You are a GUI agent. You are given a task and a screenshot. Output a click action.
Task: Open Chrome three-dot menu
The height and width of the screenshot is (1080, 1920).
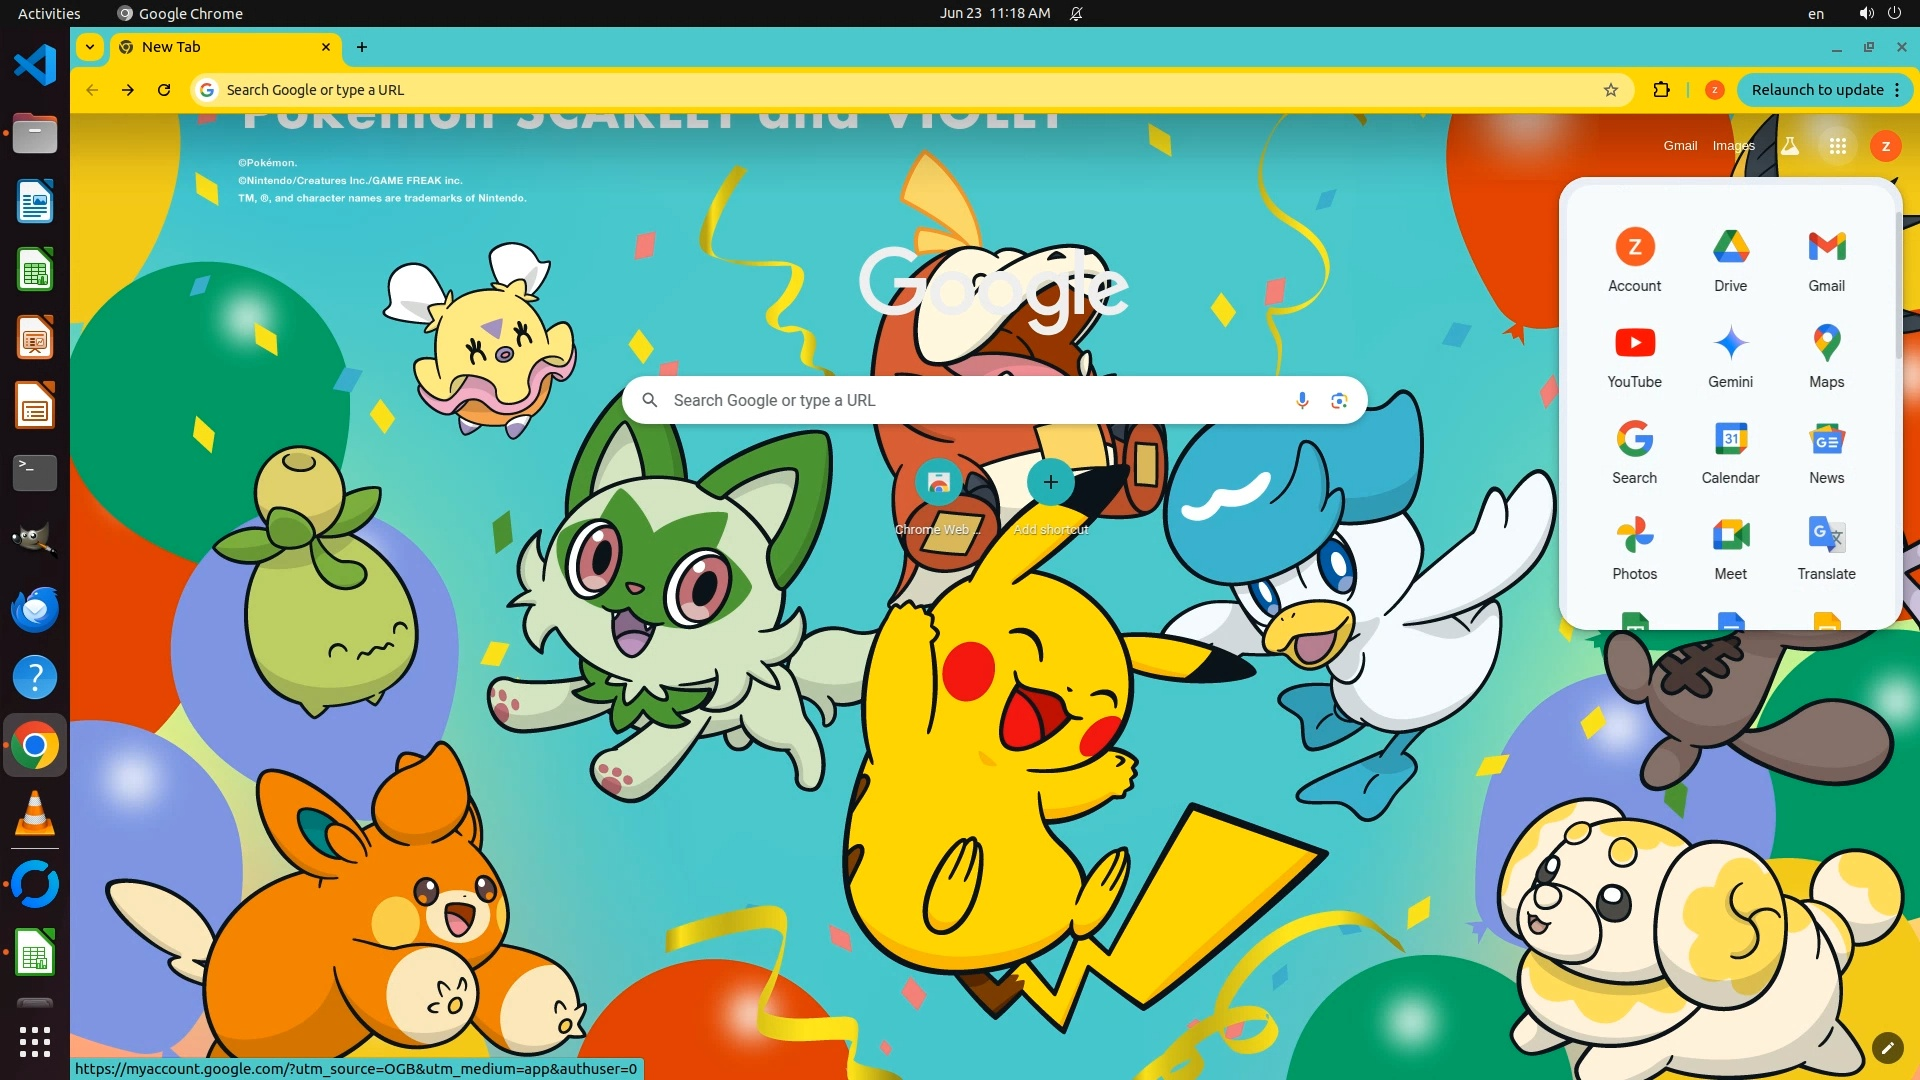pos(1897,90)
